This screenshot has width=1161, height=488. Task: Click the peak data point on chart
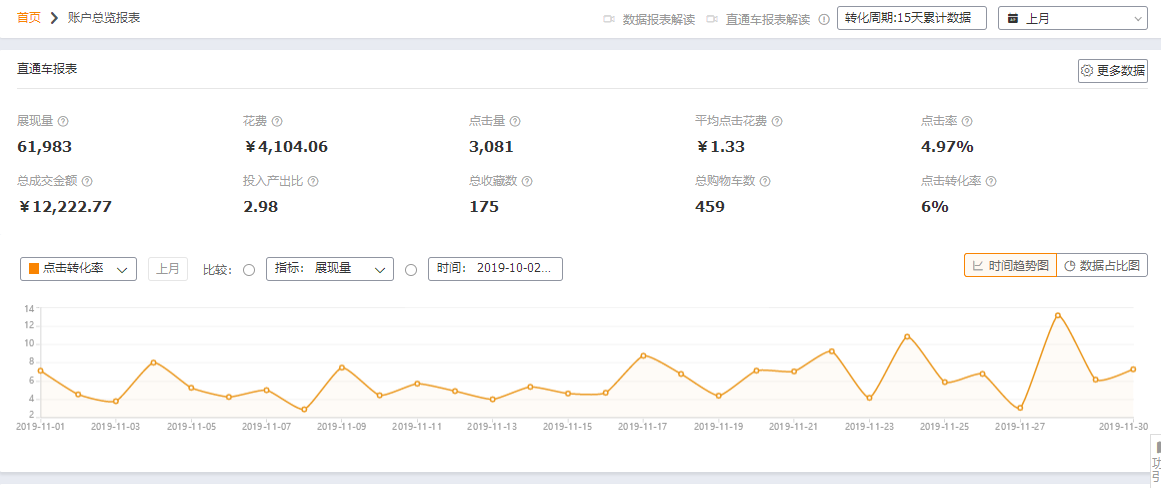[1057, 316]
